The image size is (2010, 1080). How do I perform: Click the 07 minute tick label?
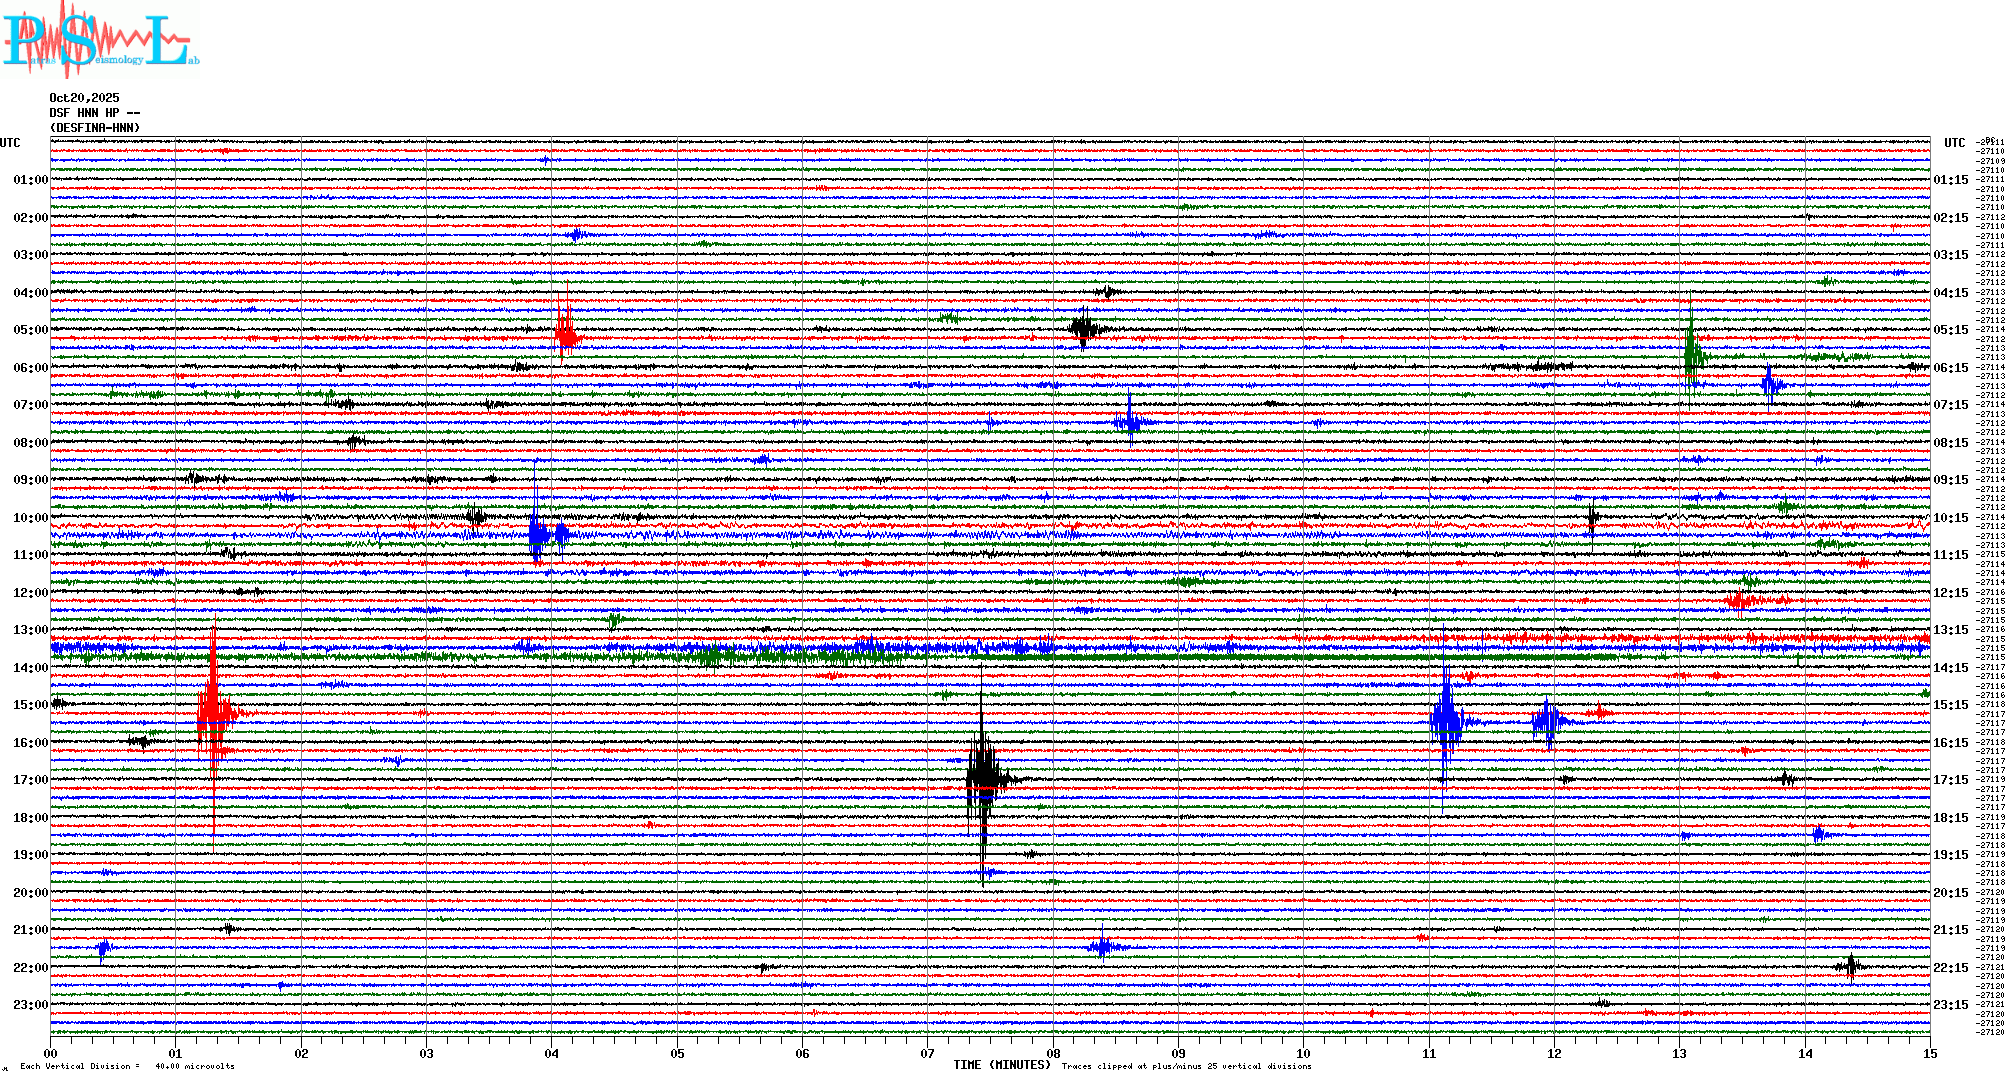(927, 1053)
